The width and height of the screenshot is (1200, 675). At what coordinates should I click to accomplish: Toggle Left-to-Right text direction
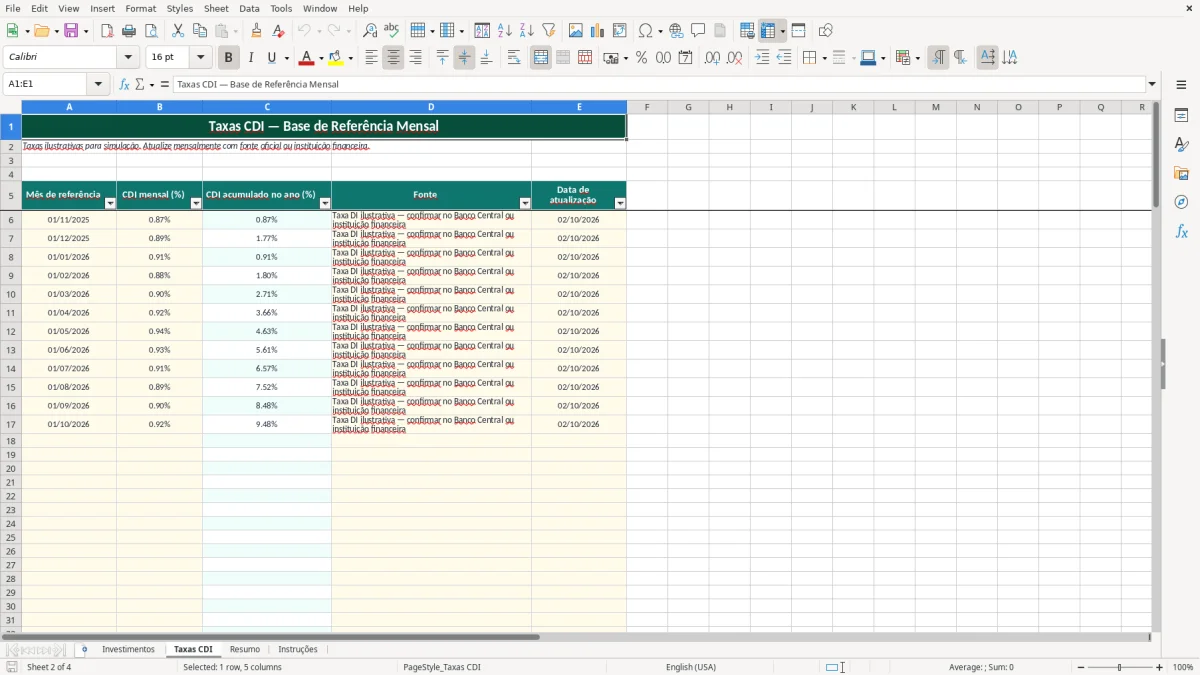938,58
